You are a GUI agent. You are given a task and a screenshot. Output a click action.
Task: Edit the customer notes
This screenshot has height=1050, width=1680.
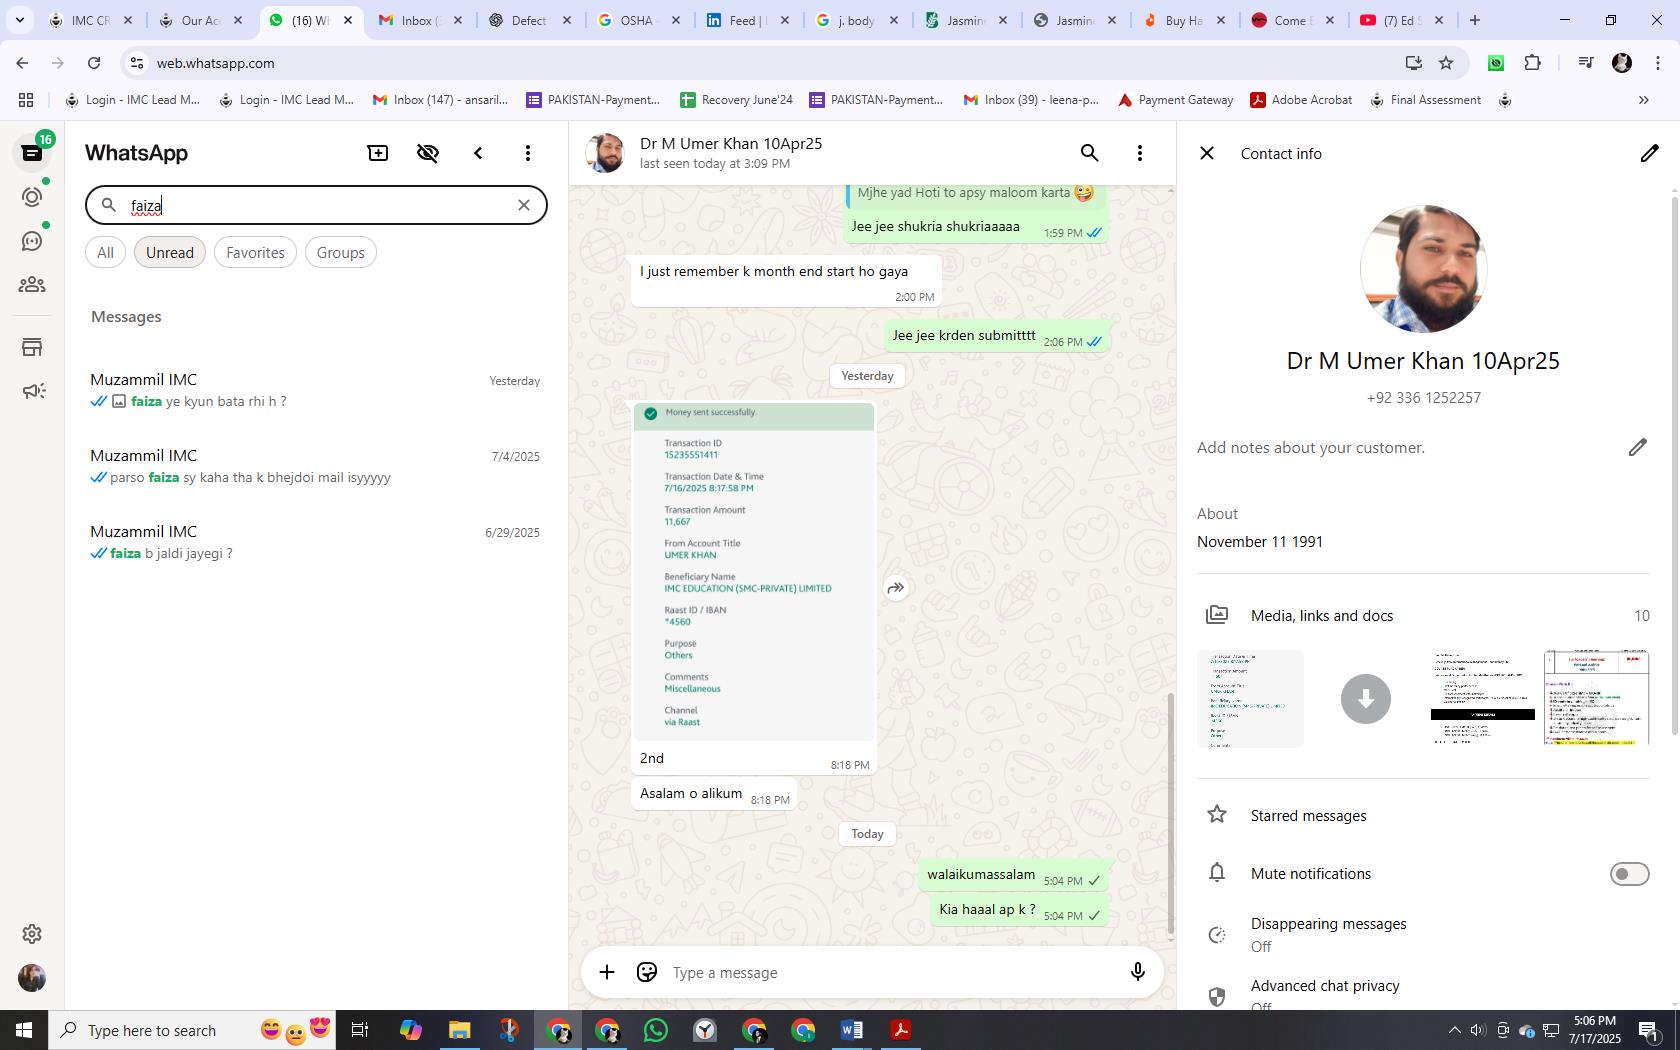tap(1637, 447)
